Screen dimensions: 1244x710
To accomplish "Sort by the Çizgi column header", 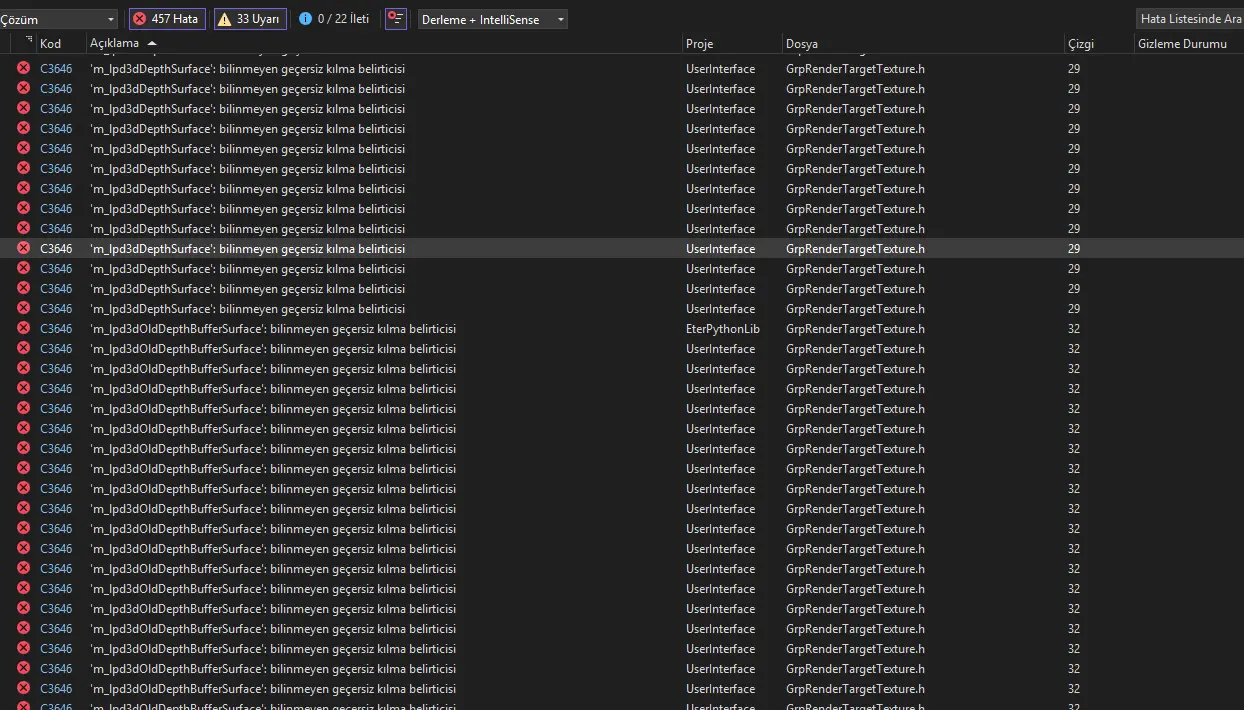I will click(1080, 44).
